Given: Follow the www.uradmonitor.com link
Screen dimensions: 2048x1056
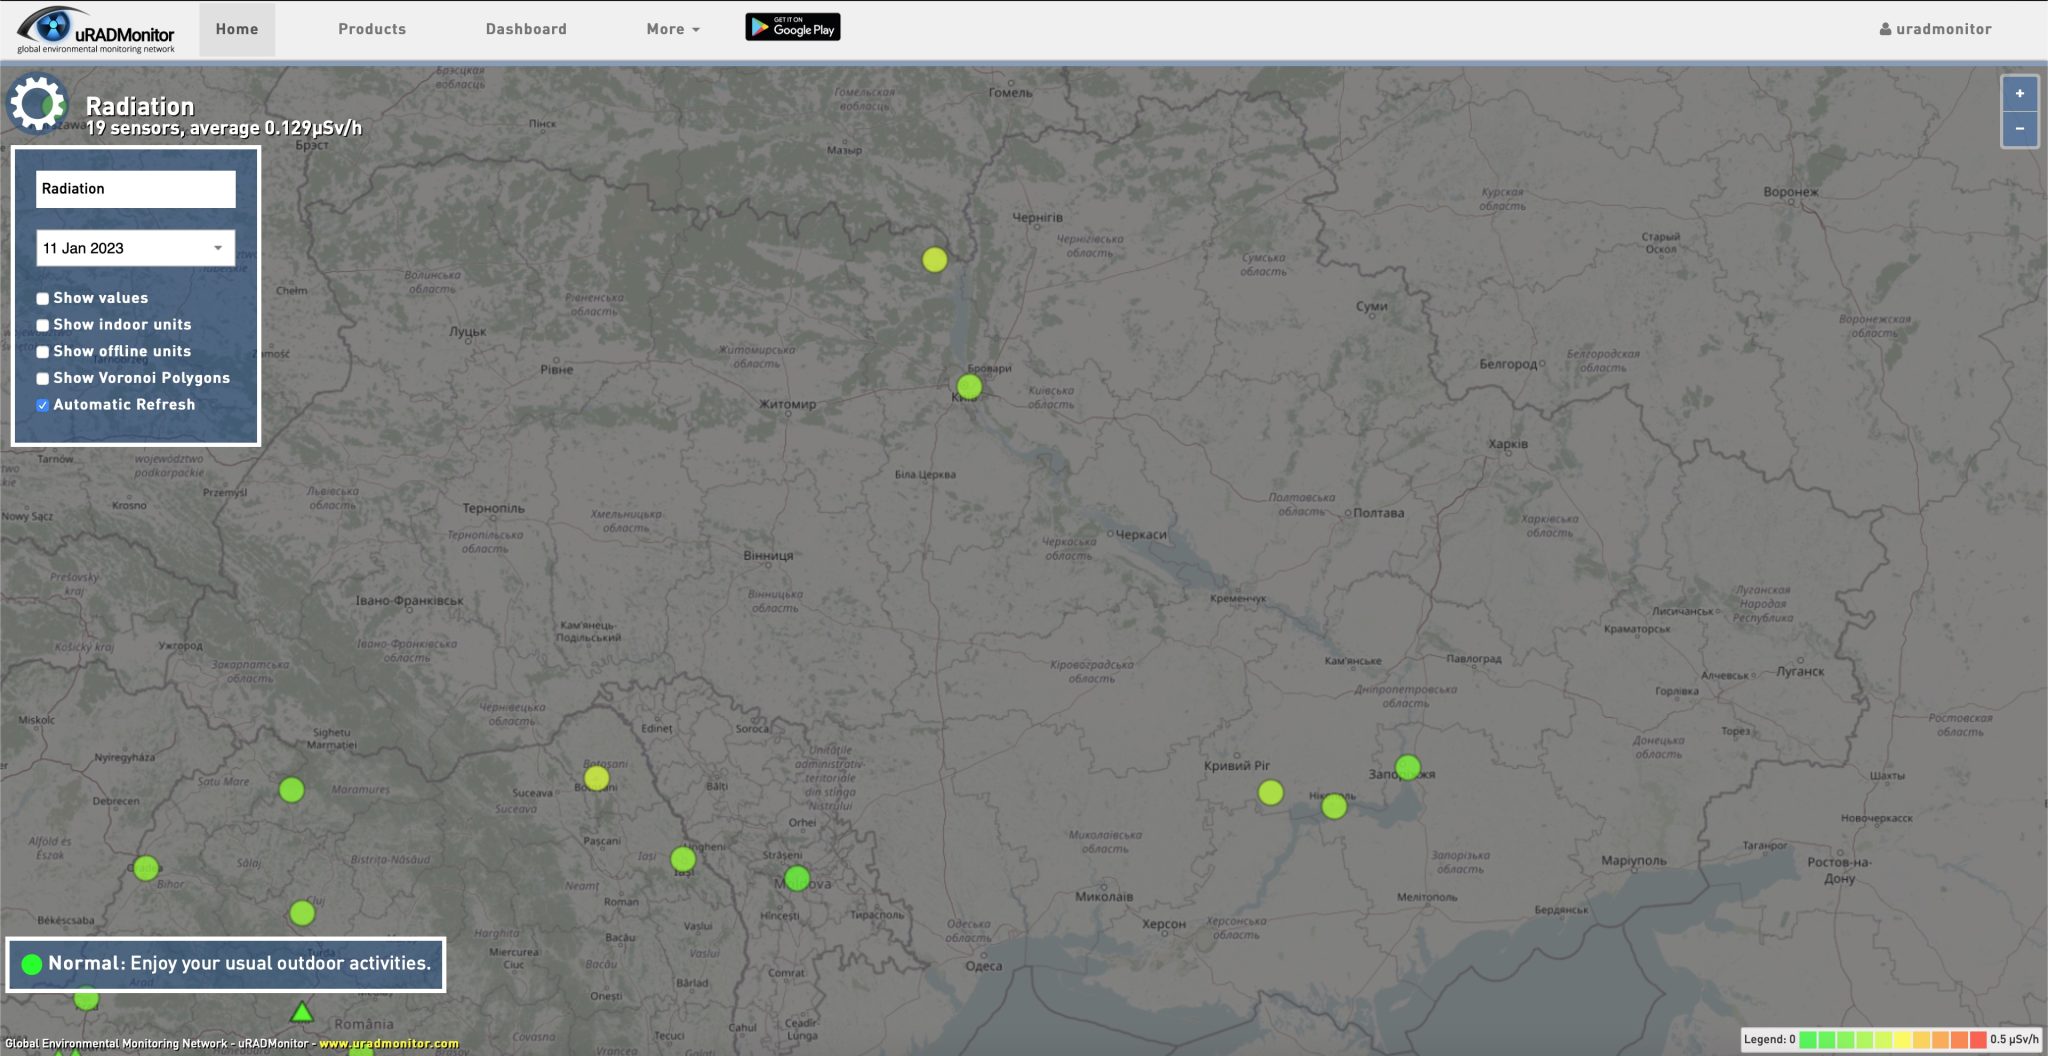Looking at the screenshot, I should tap(388, 1042).
